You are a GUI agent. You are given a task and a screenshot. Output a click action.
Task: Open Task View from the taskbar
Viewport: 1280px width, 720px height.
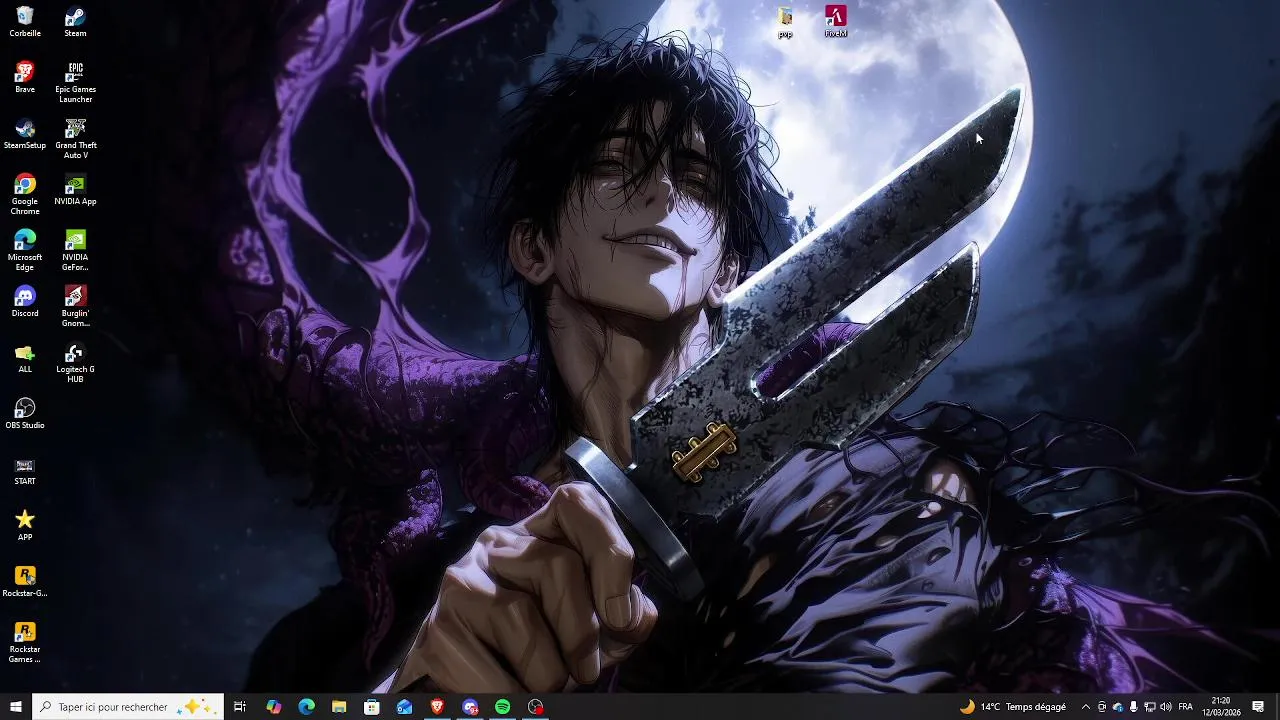[240, 707]
